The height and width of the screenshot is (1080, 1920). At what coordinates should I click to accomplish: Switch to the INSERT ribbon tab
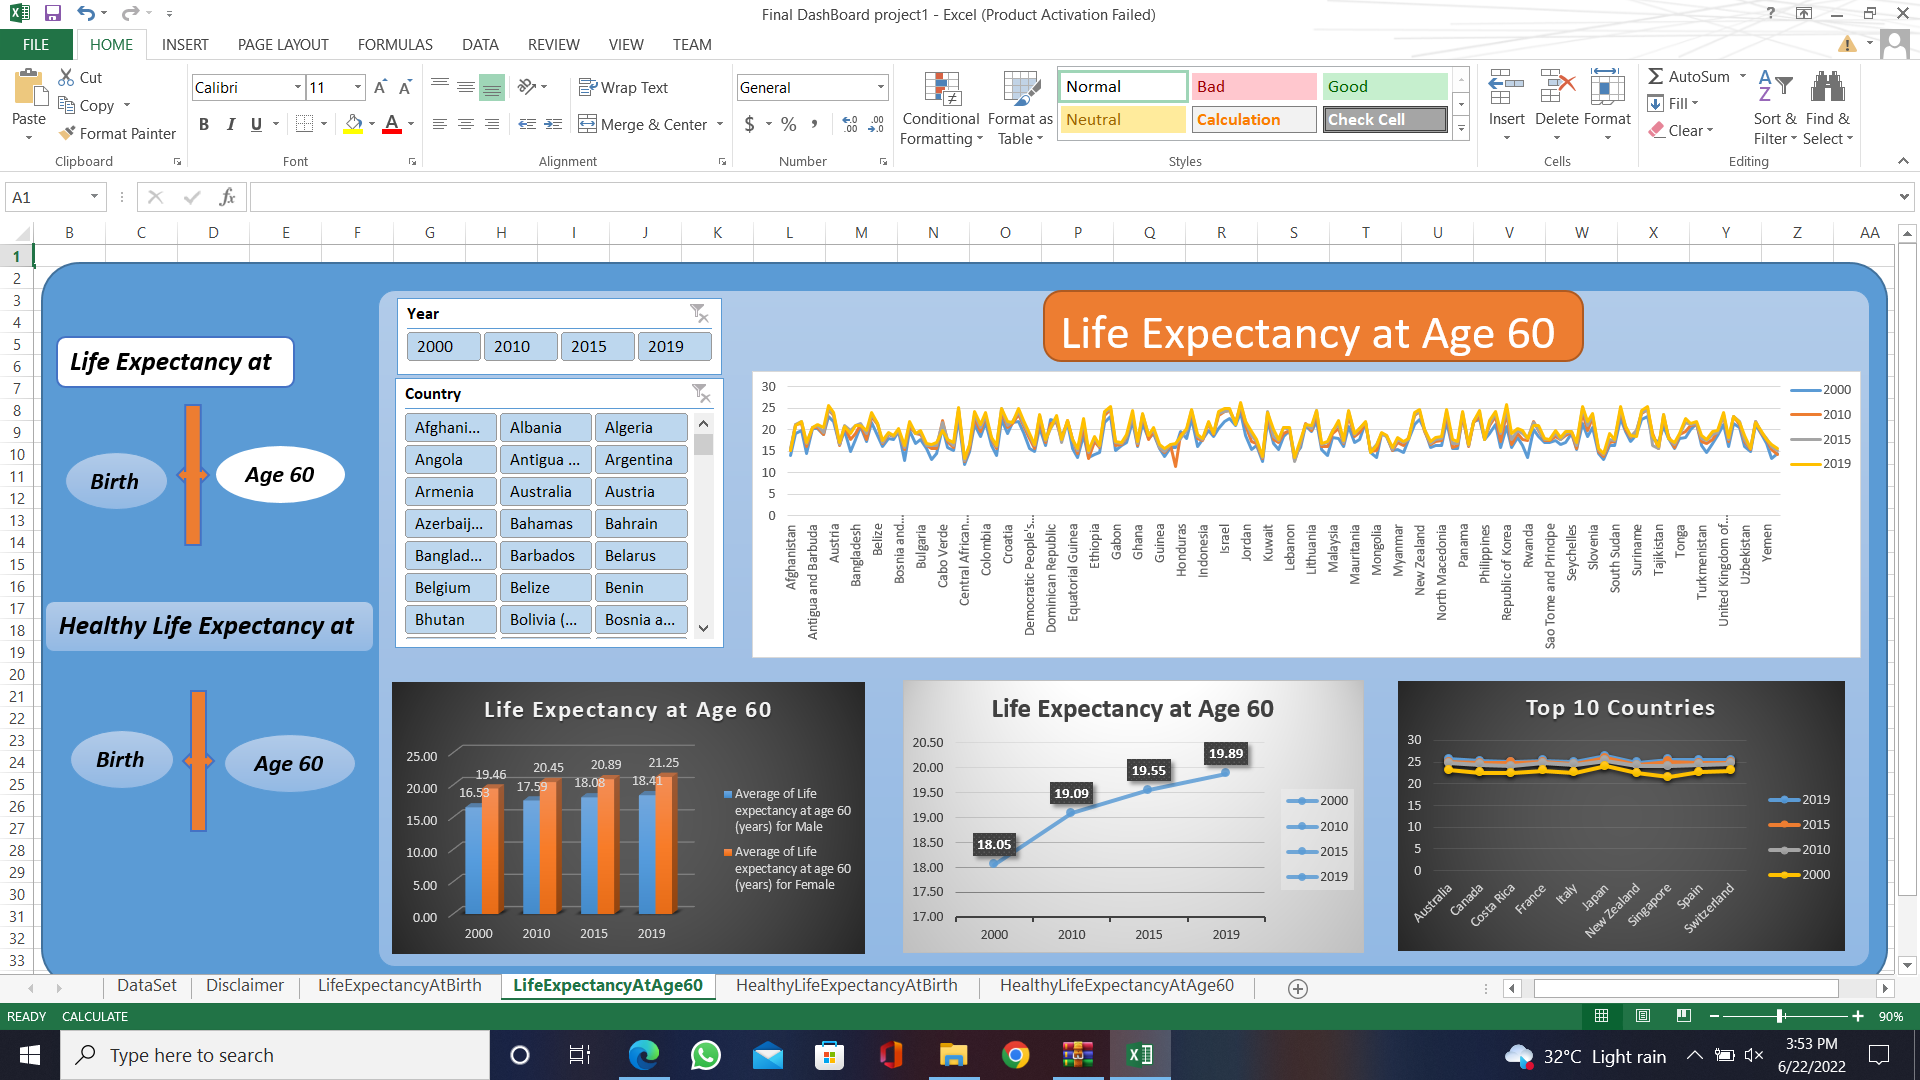coord(185,44)
